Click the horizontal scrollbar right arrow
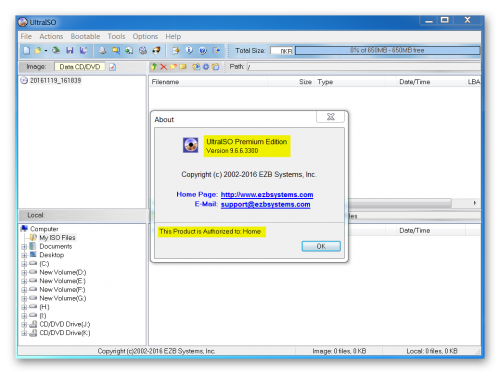 (x=475, y=203)
